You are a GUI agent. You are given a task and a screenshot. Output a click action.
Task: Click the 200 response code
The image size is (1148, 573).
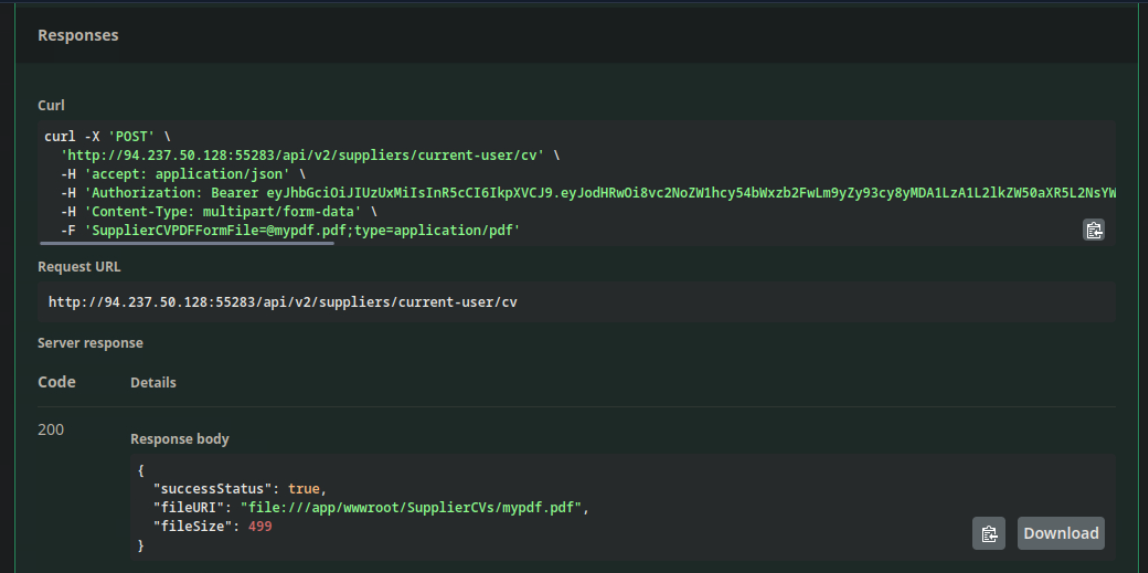pyautogui.click(x=51, y=430)
